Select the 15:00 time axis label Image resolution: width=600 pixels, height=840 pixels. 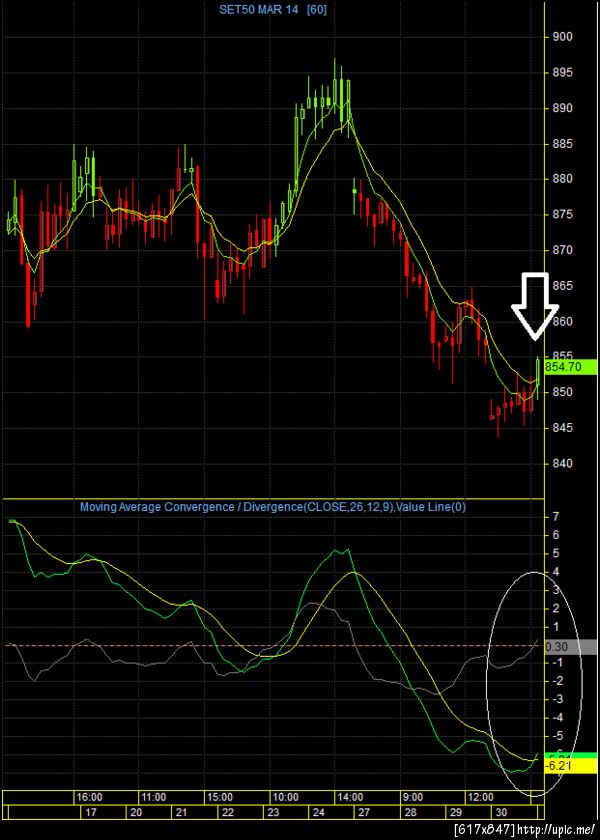(x=220, y=797)
